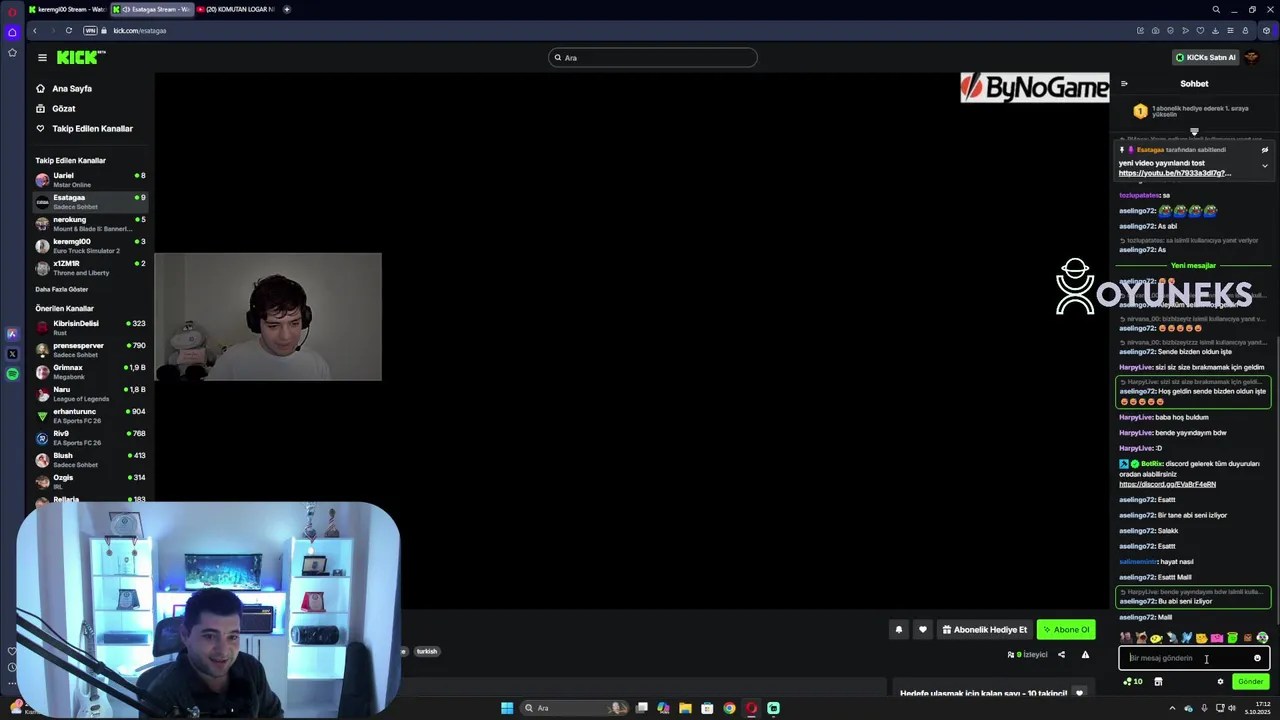Image resolution: width=1280 pixels, height=720 pixels.
Task: Insert the last quick-row emote
Action: (x=1262, y=638)
